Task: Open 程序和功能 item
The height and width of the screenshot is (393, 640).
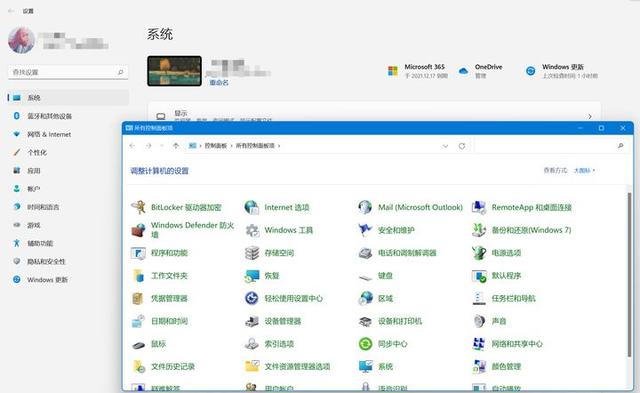Action: 159,253
